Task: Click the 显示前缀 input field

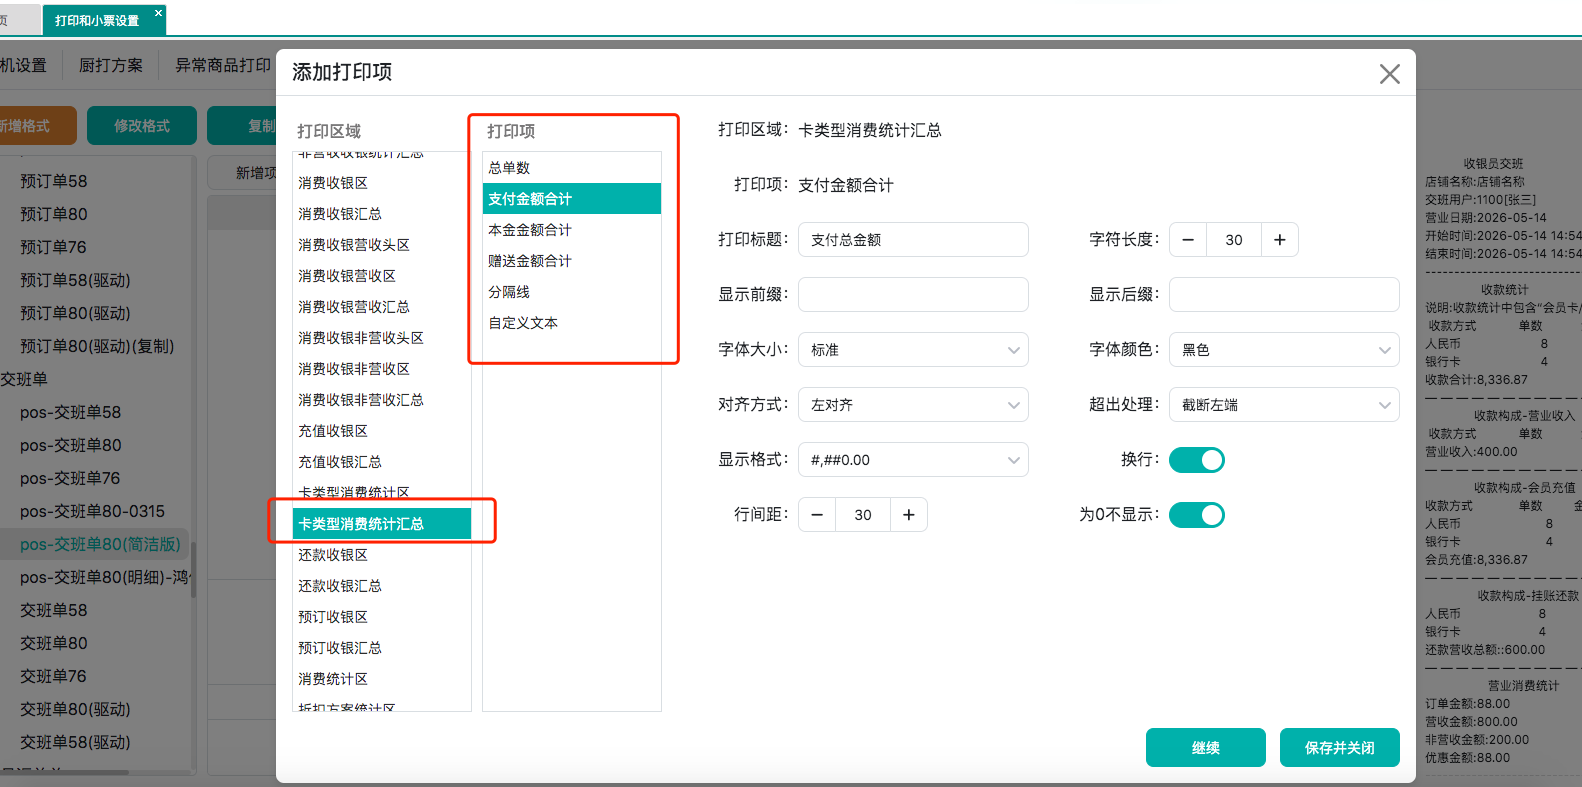Action: (913, 295)
